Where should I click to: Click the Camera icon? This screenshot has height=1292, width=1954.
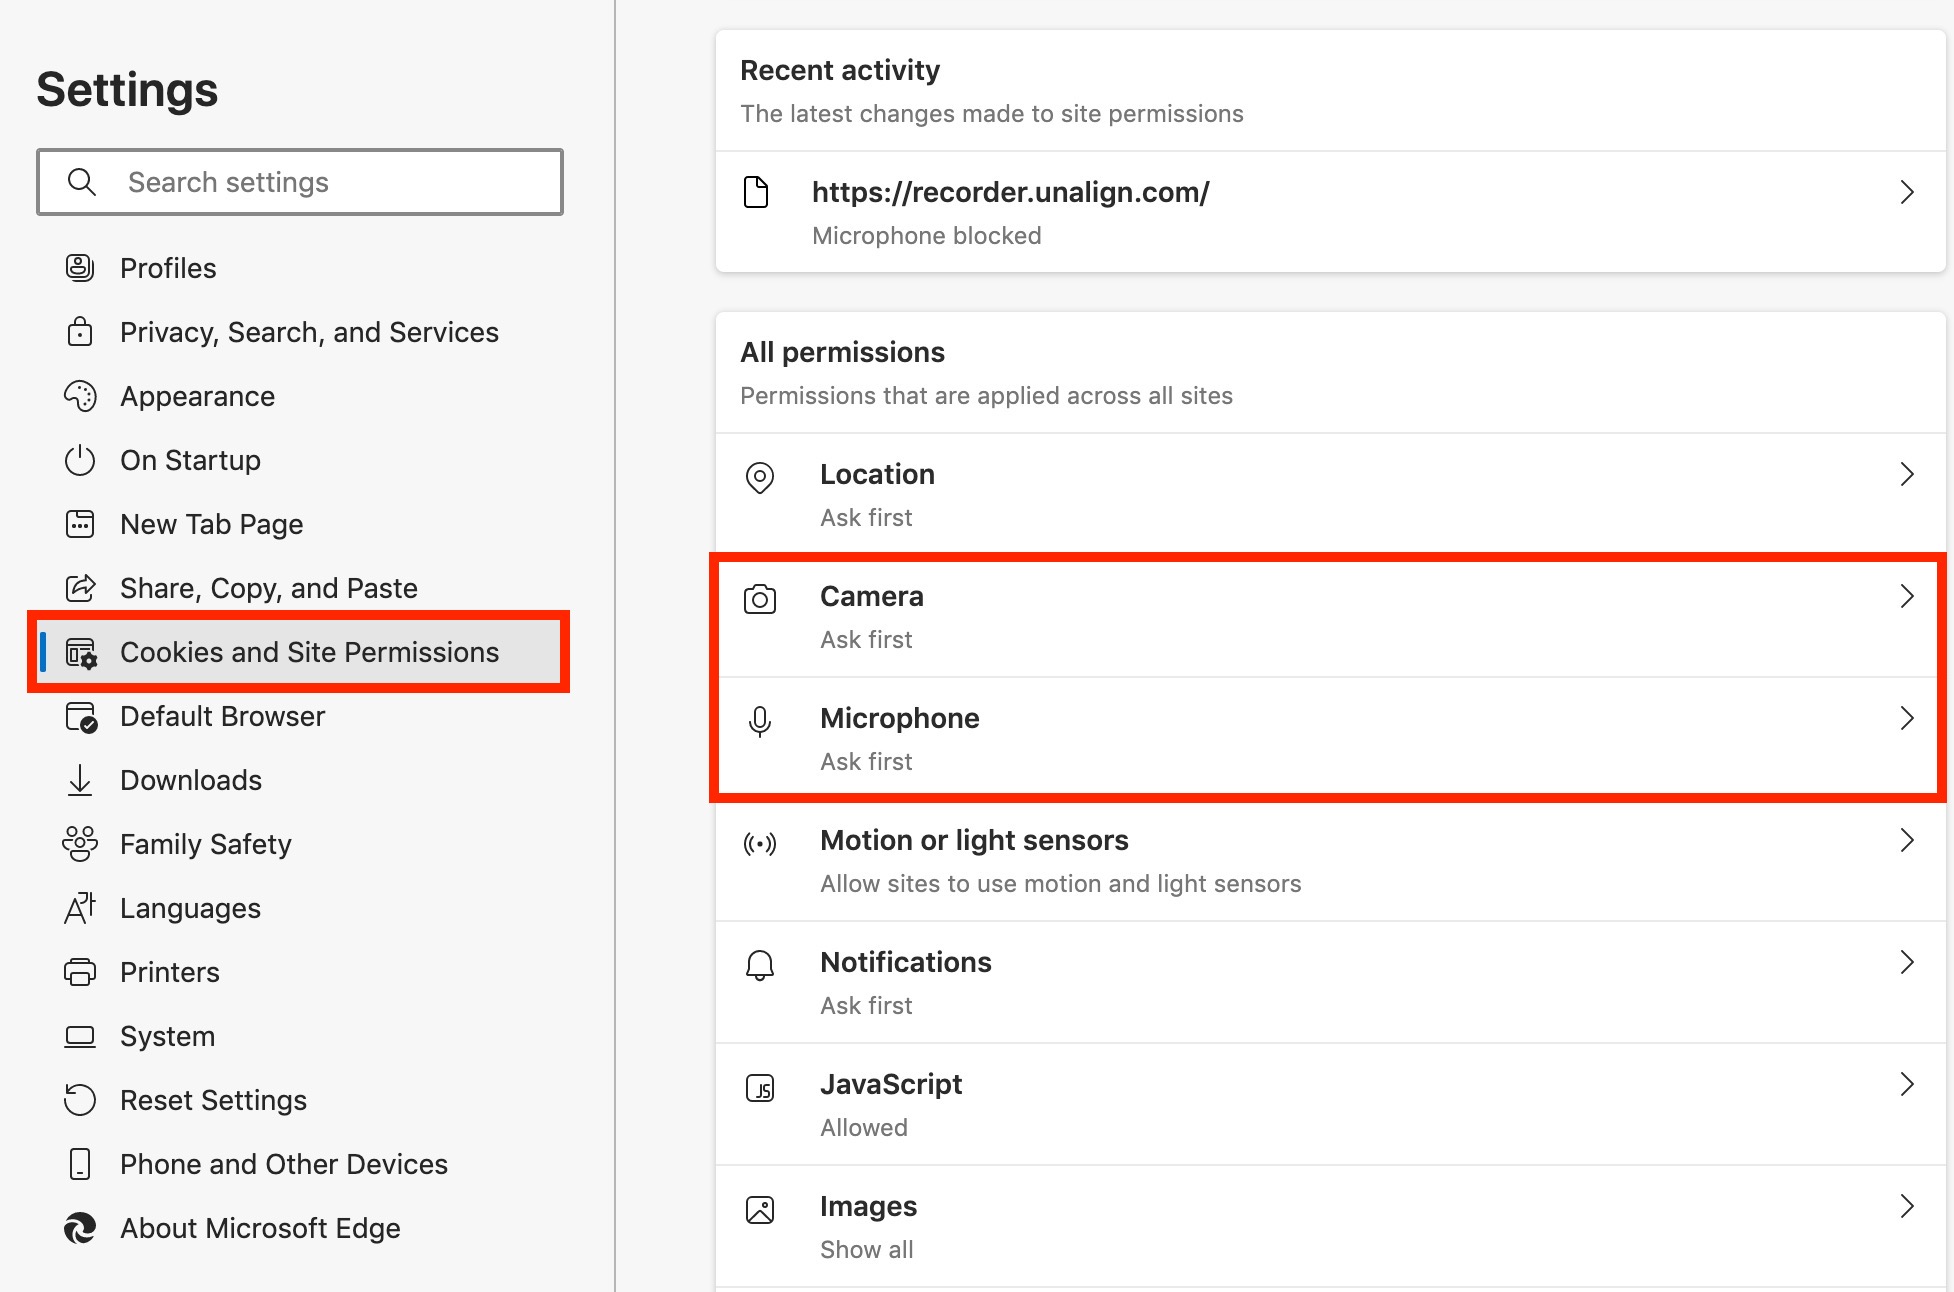pos(760,599)
